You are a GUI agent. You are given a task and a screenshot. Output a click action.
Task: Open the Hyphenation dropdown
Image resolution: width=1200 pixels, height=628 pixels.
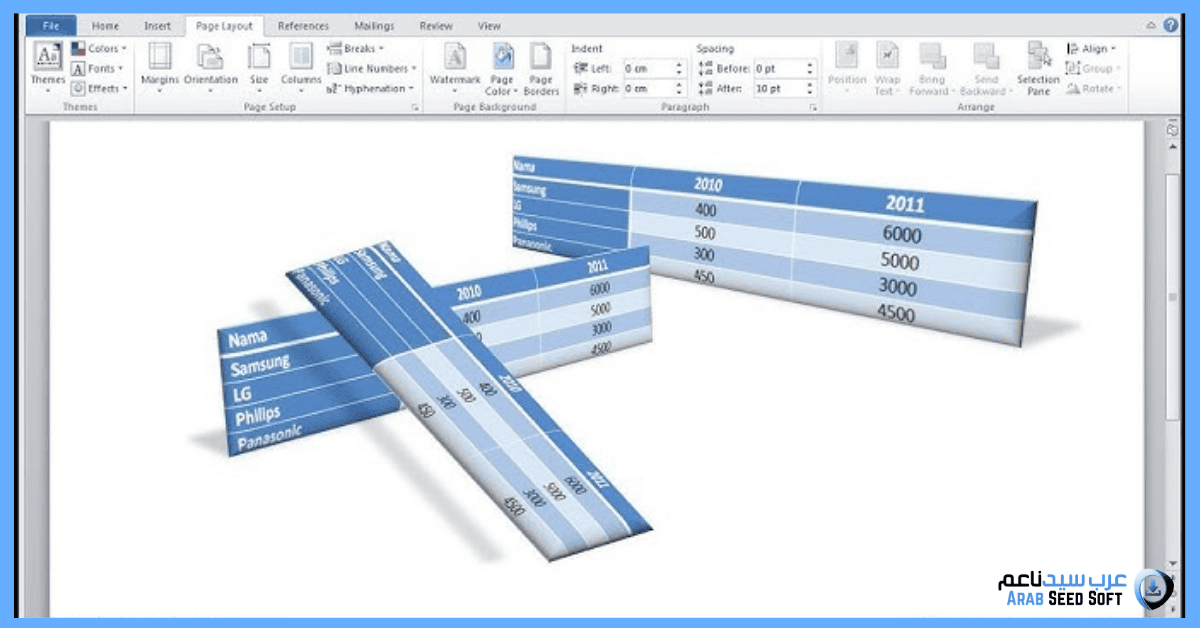[371, 88]
